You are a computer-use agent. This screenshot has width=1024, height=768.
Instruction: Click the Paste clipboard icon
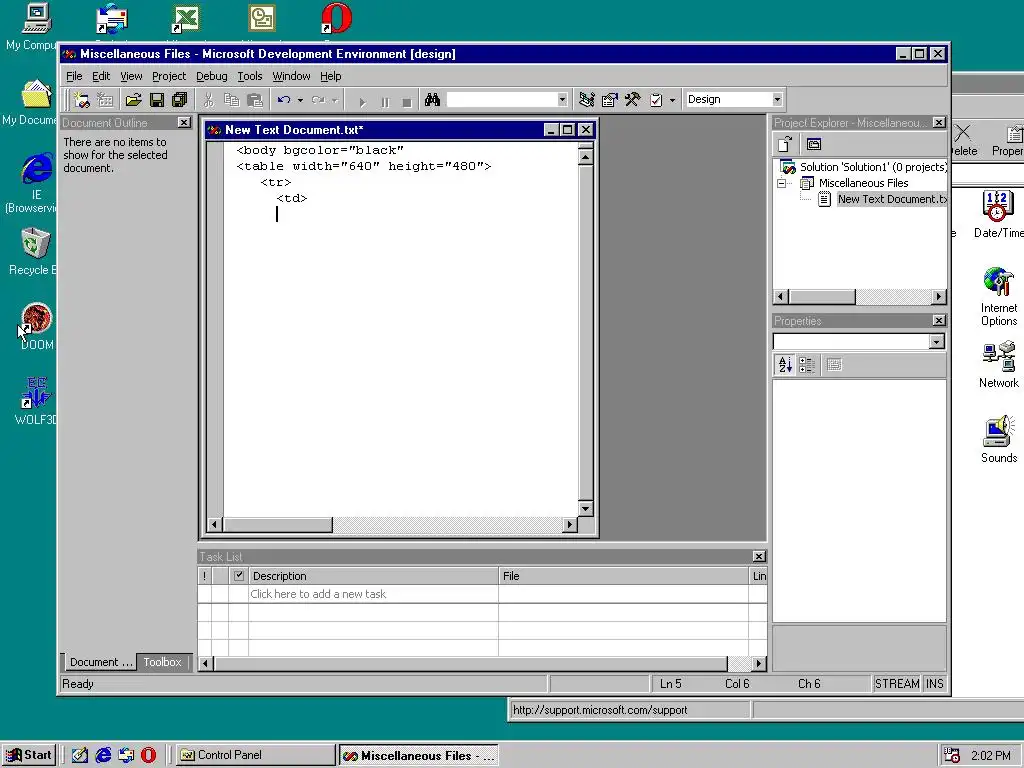tap(255, 100)
